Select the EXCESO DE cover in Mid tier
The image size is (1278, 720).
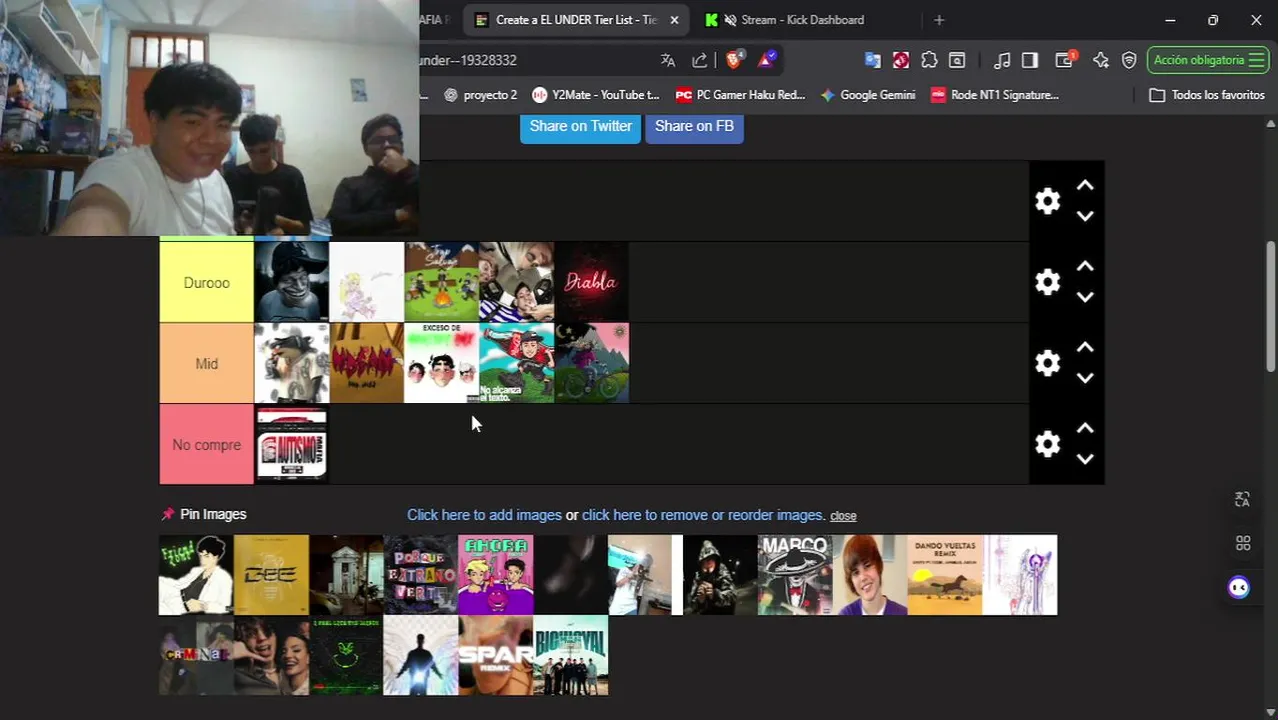point(442,363)
